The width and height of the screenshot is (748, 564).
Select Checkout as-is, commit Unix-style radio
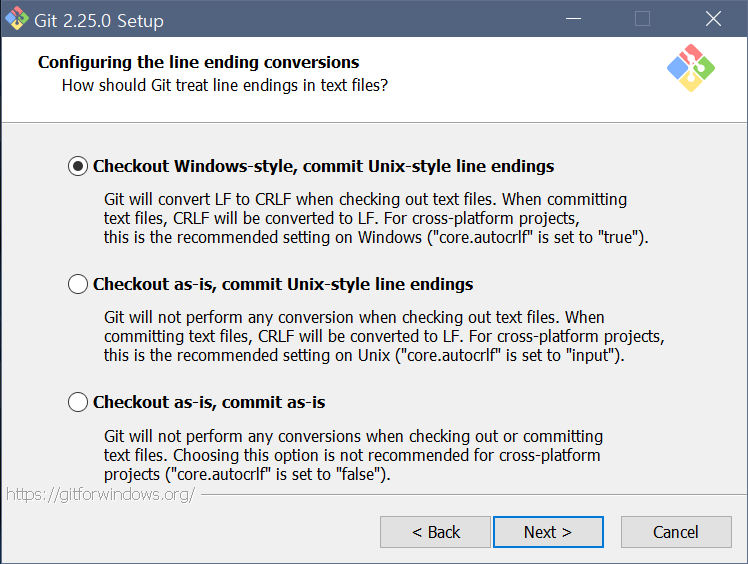(x=78, y=284)
